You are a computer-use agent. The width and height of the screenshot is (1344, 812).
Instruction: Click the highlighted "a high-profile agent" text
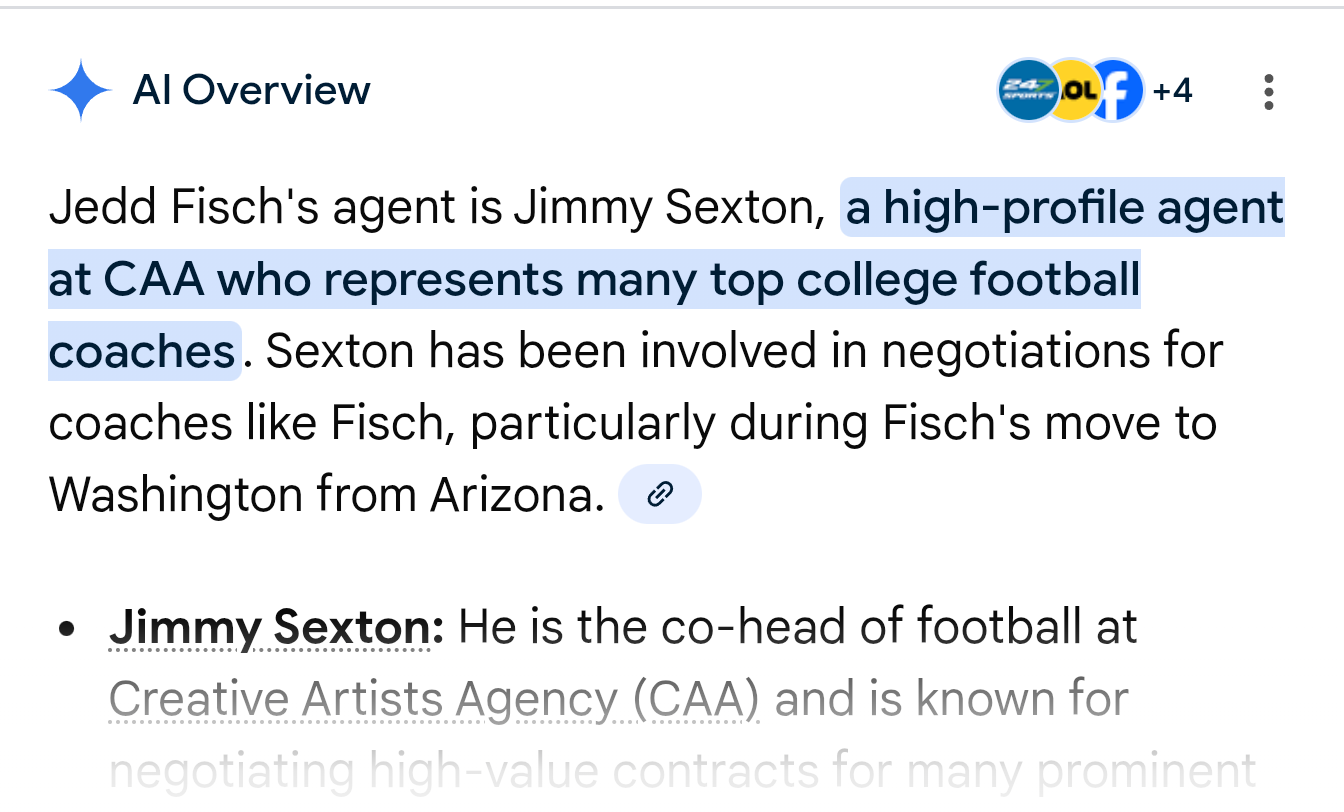(x=1063, y=209)
